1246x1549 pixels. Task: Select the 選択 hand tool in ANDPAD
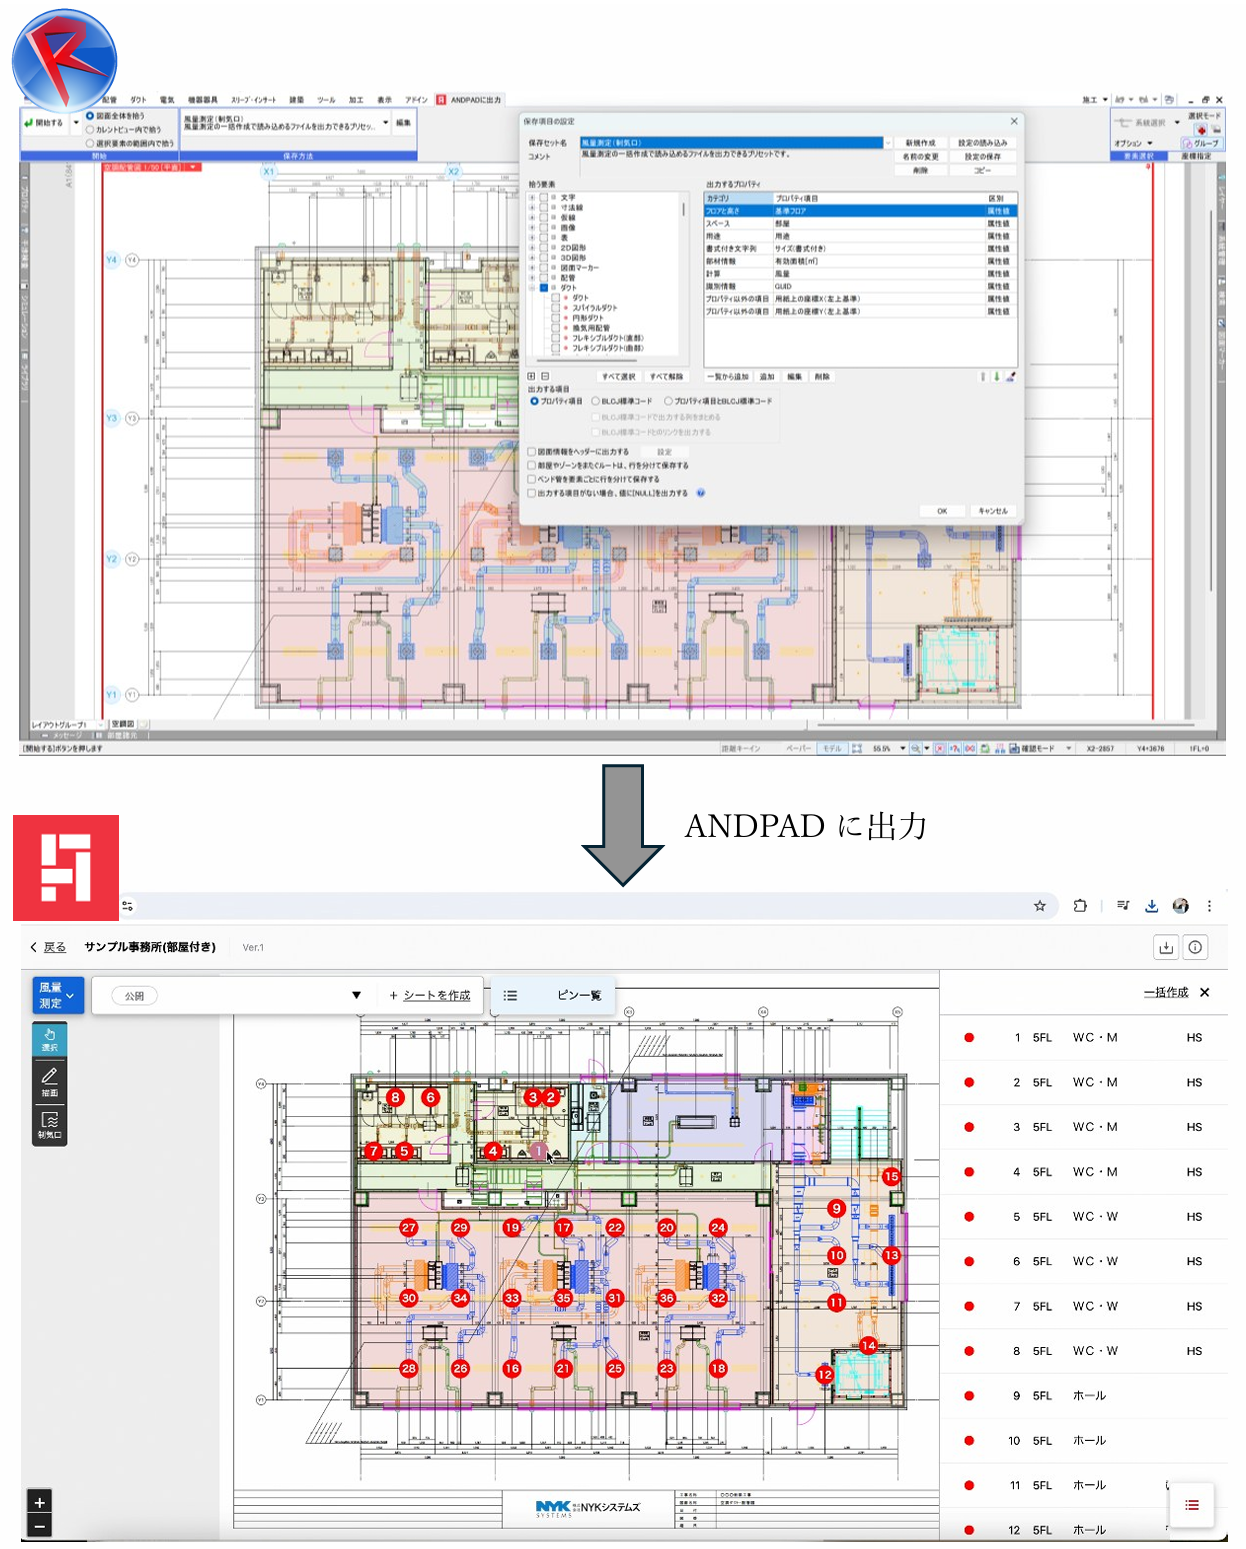pos(49,1039)
